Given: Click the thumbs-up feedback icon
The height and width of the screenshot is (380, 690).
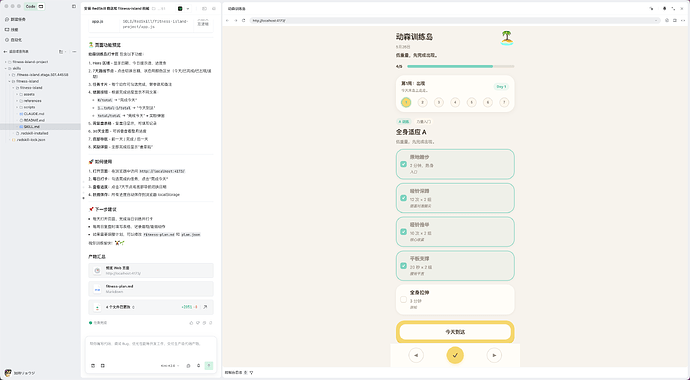Looking at the screenshot, I should [191, 322].
